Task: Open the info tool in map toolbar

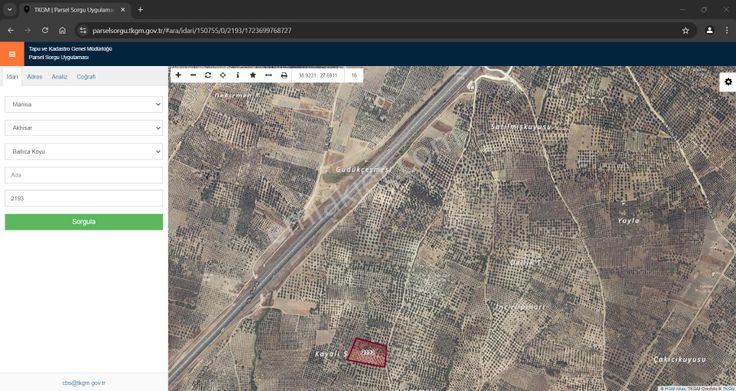Action: 238,75
